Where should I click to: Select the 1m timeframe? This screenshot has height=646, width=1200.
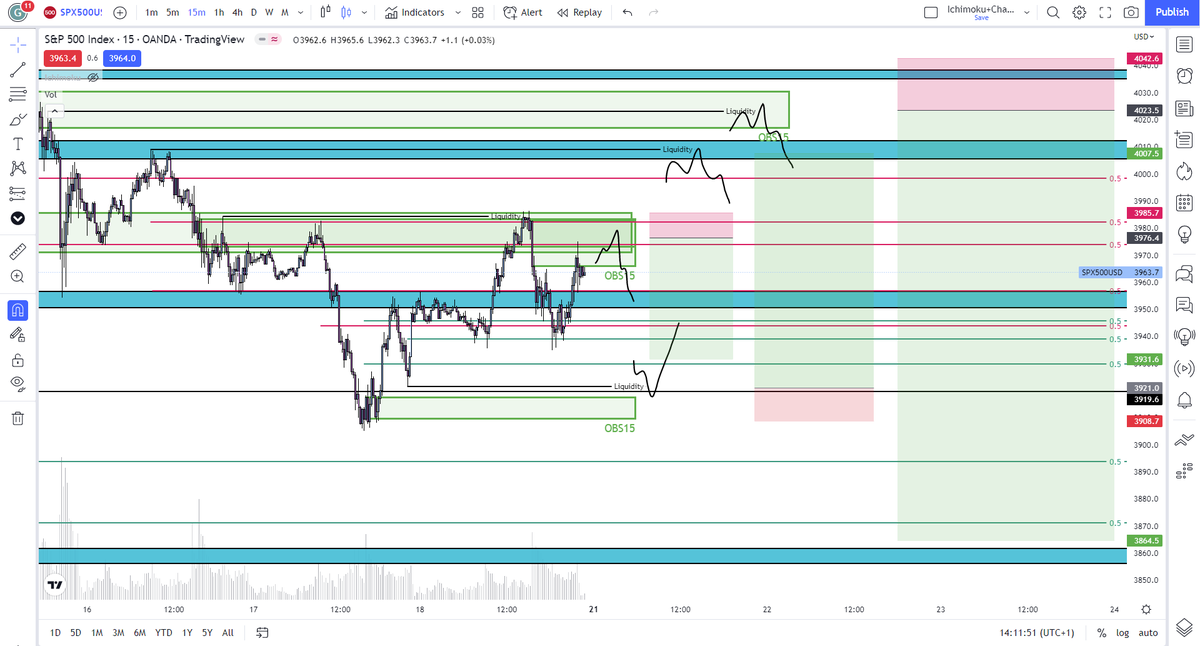tap(151, 12)
